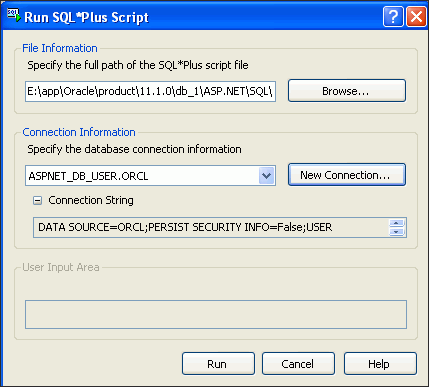Click the New Connection... button

(347, 175)
